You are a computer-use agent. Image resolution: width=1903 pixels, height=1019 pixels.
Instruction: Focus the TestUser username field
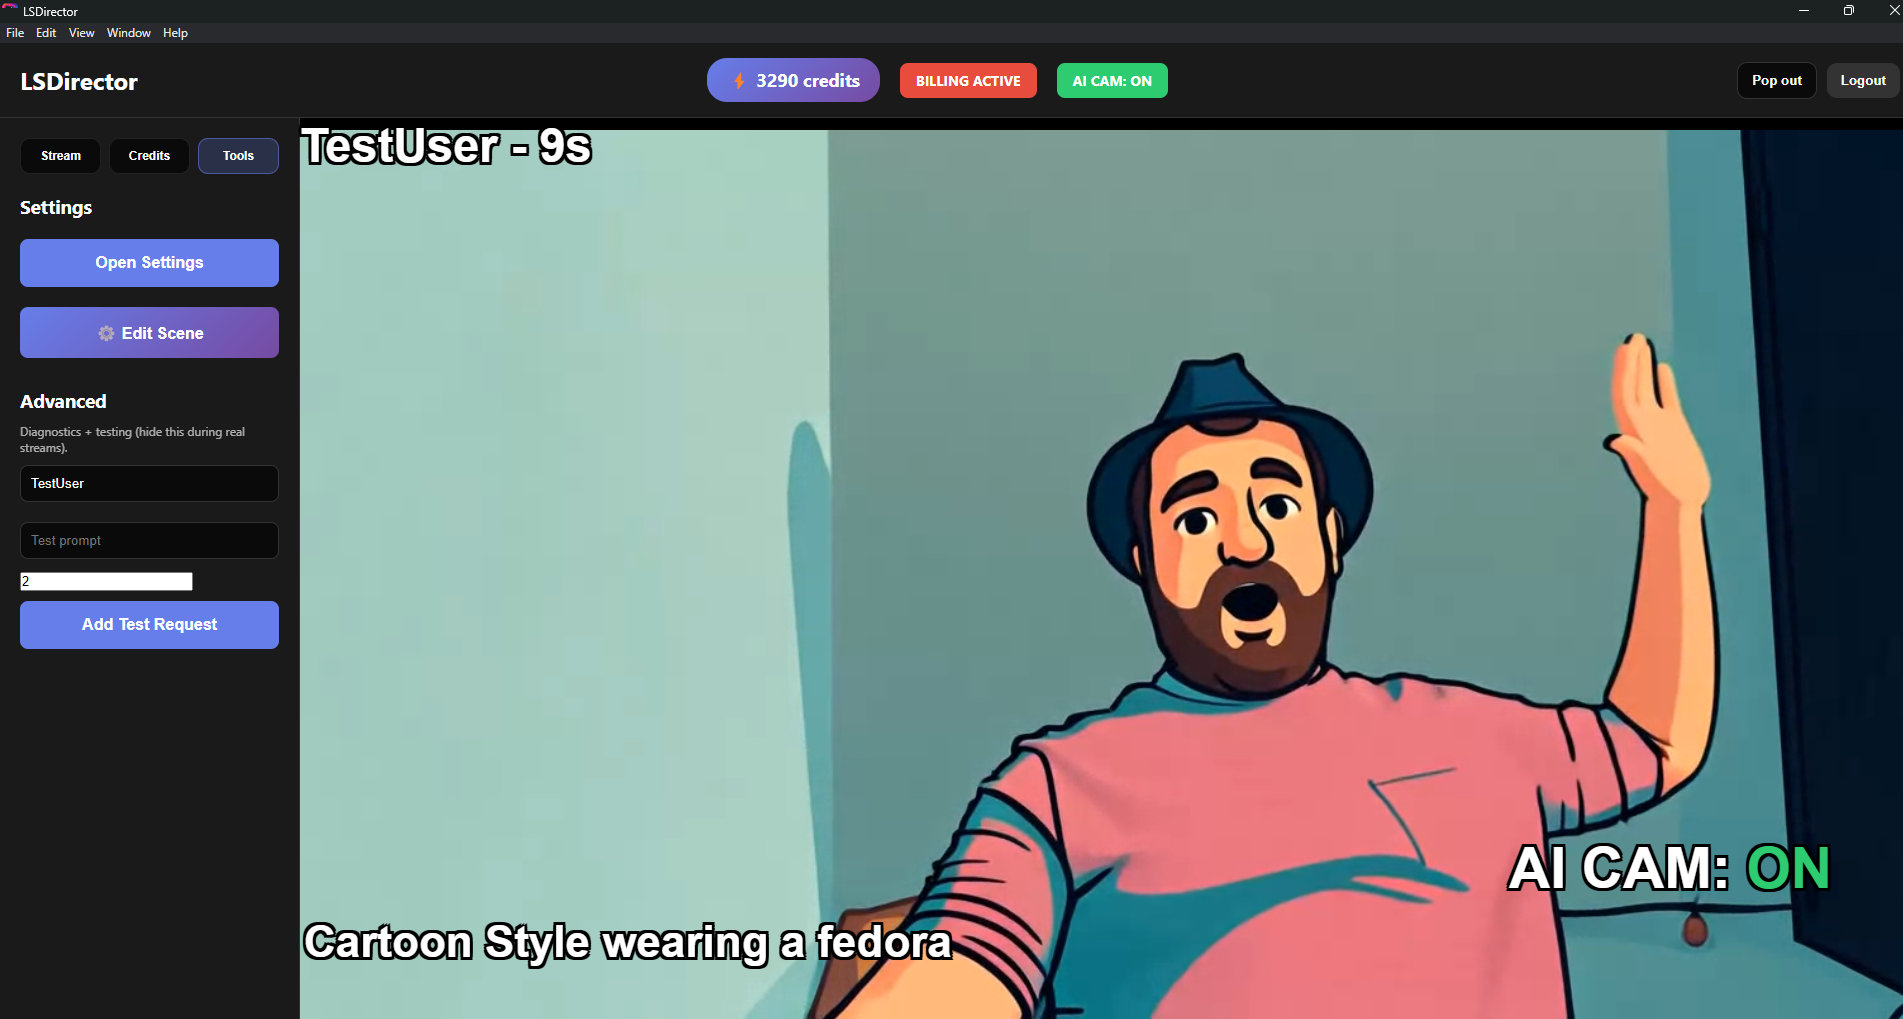(149, 484)
